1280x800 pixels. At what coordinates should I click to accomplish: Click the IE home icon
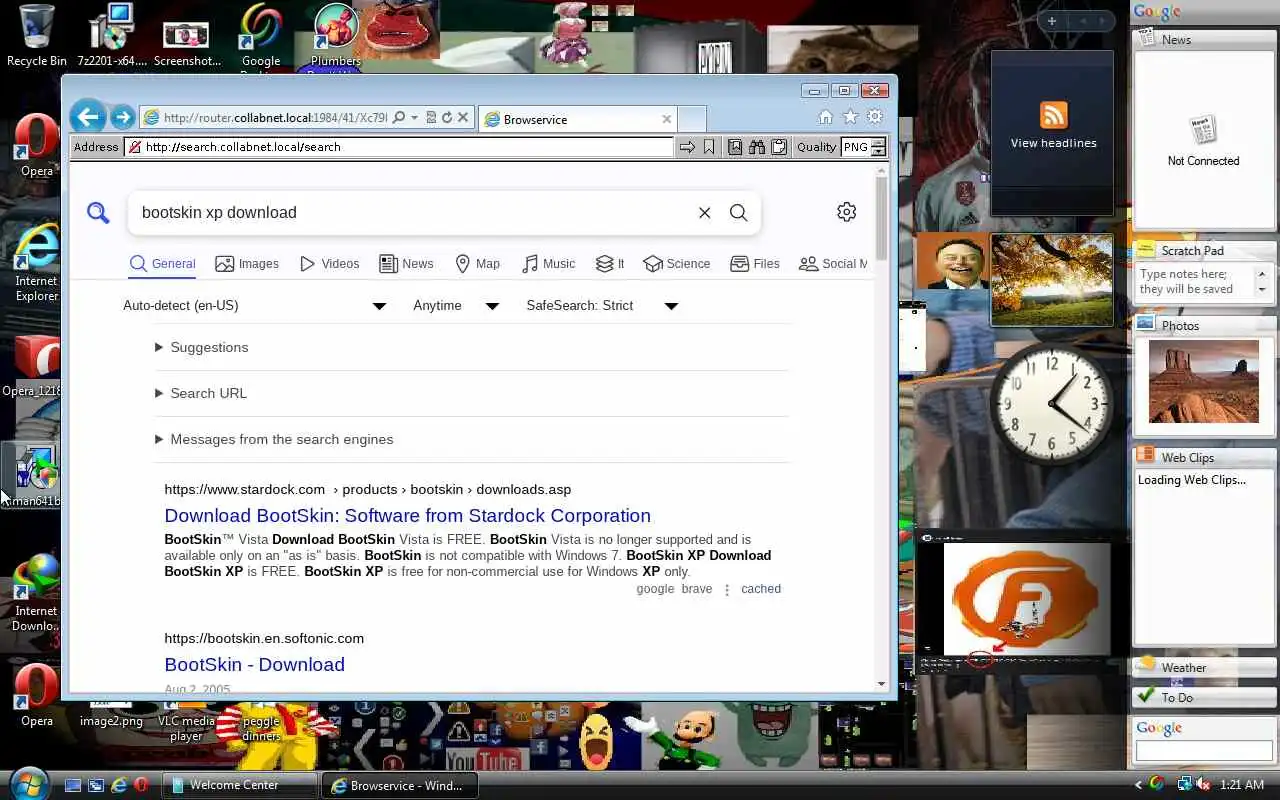pos(825,117)
